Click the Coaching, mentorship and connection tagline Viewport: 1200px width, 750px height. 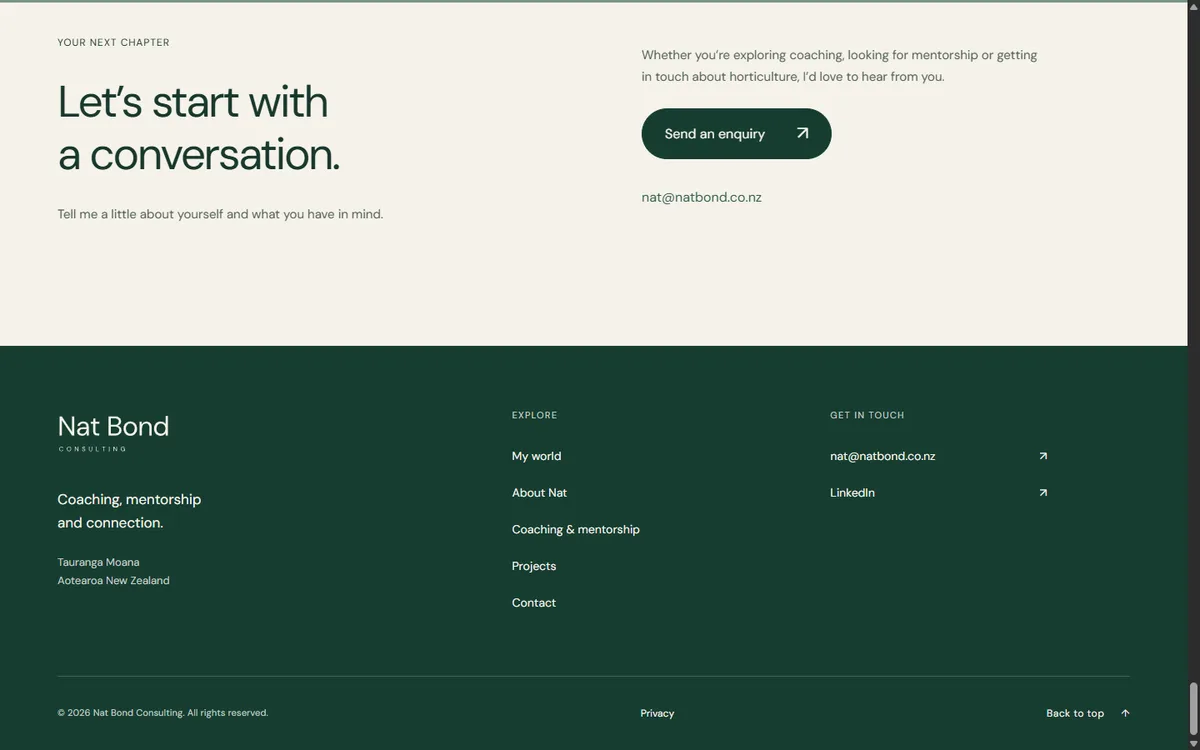129,511
